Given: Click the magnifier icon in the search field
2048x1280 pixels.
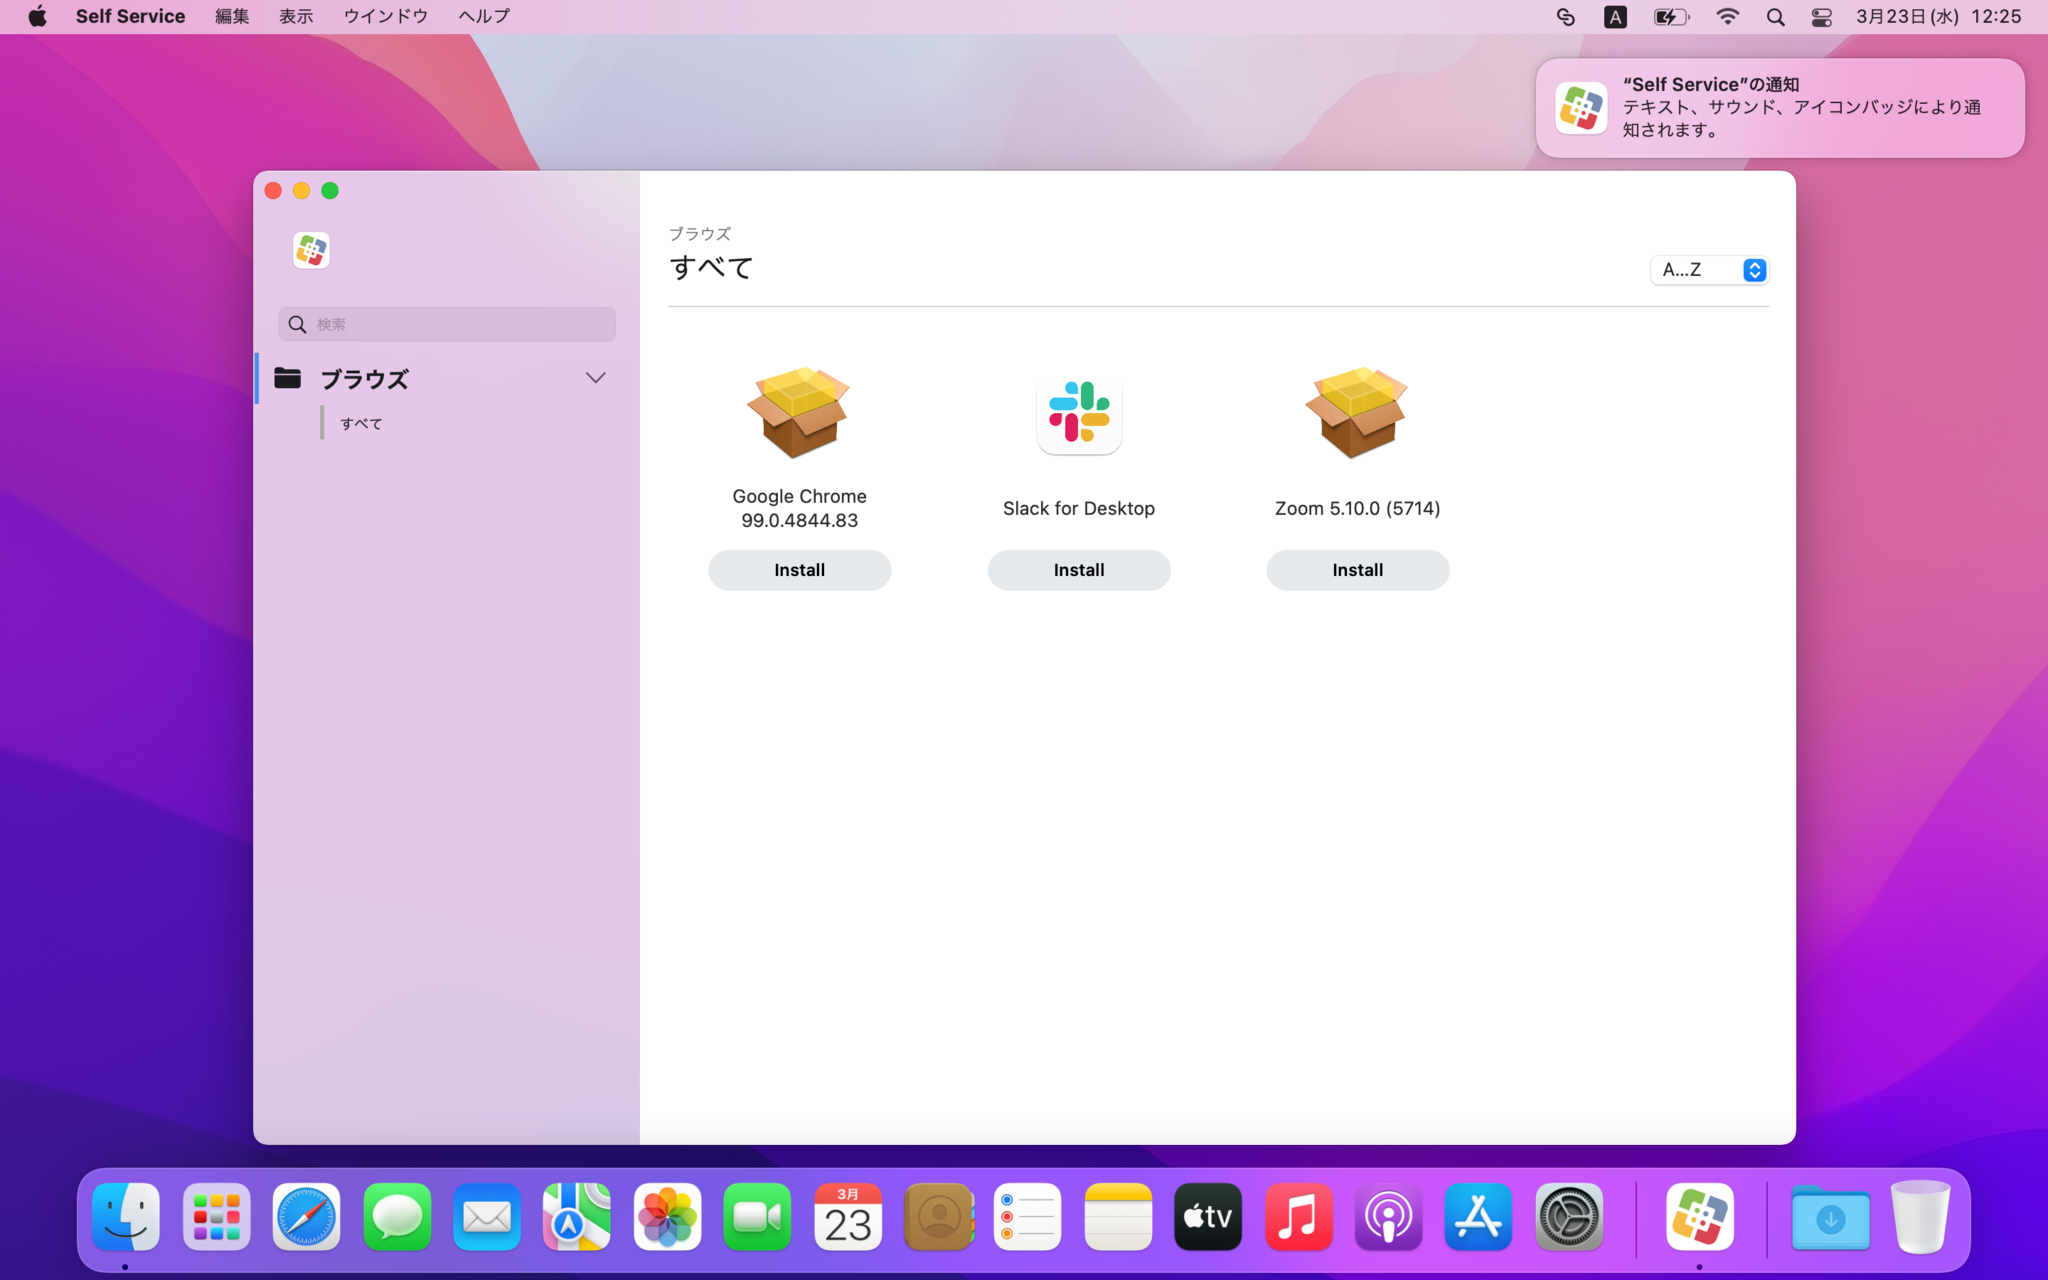Looking at the screenshot, I should pyautogui.click(x=297, y=324).
